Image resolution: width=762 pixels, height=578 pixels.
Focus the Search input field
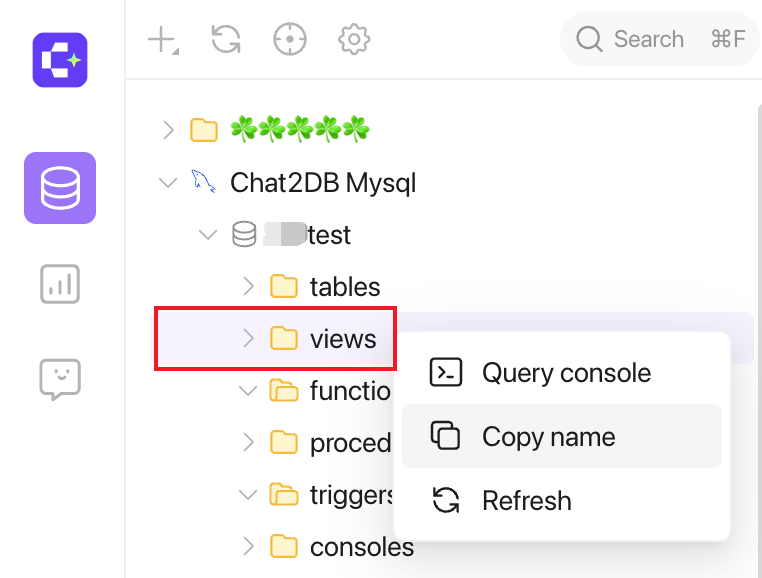(x=659, y=39)
